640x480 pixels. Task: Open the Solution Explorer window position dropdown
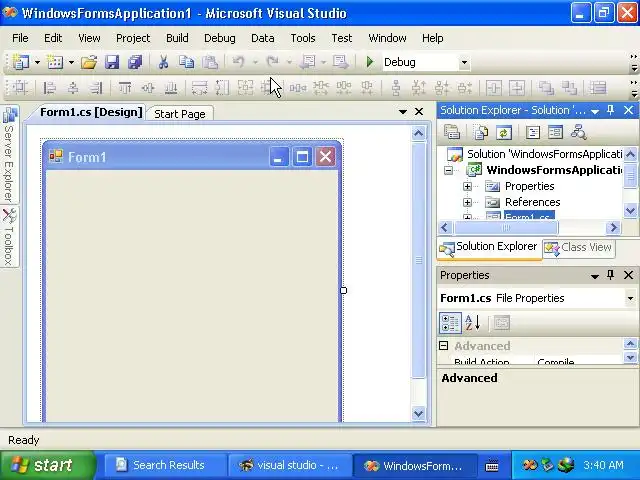[x=595, y=111]
